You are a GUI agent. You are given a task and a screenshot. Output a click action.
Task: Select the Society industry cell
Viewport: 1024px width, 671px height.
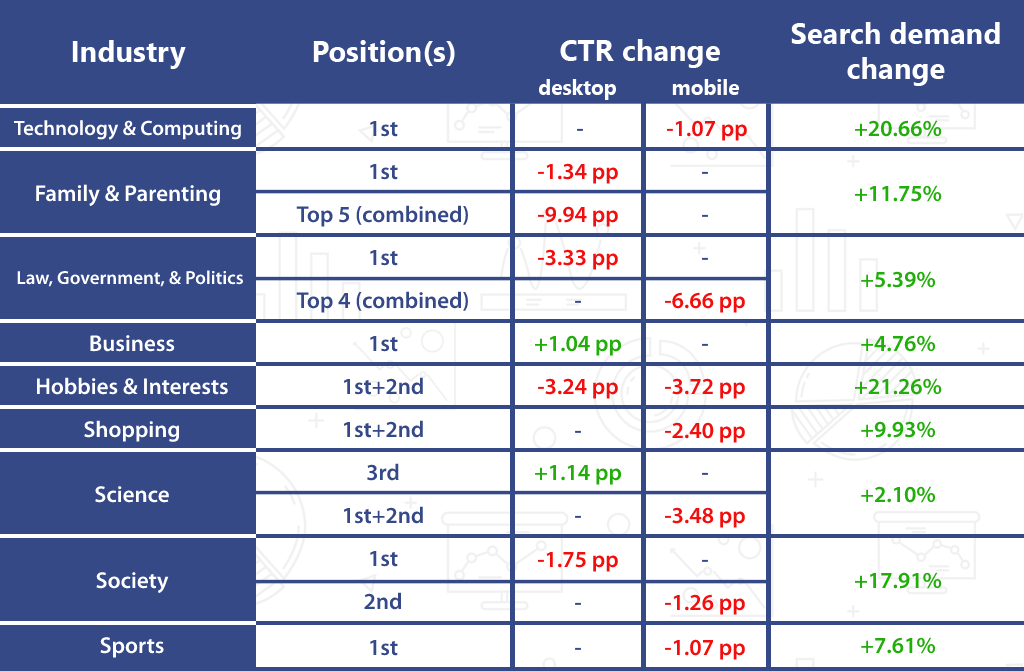[131, 581]
